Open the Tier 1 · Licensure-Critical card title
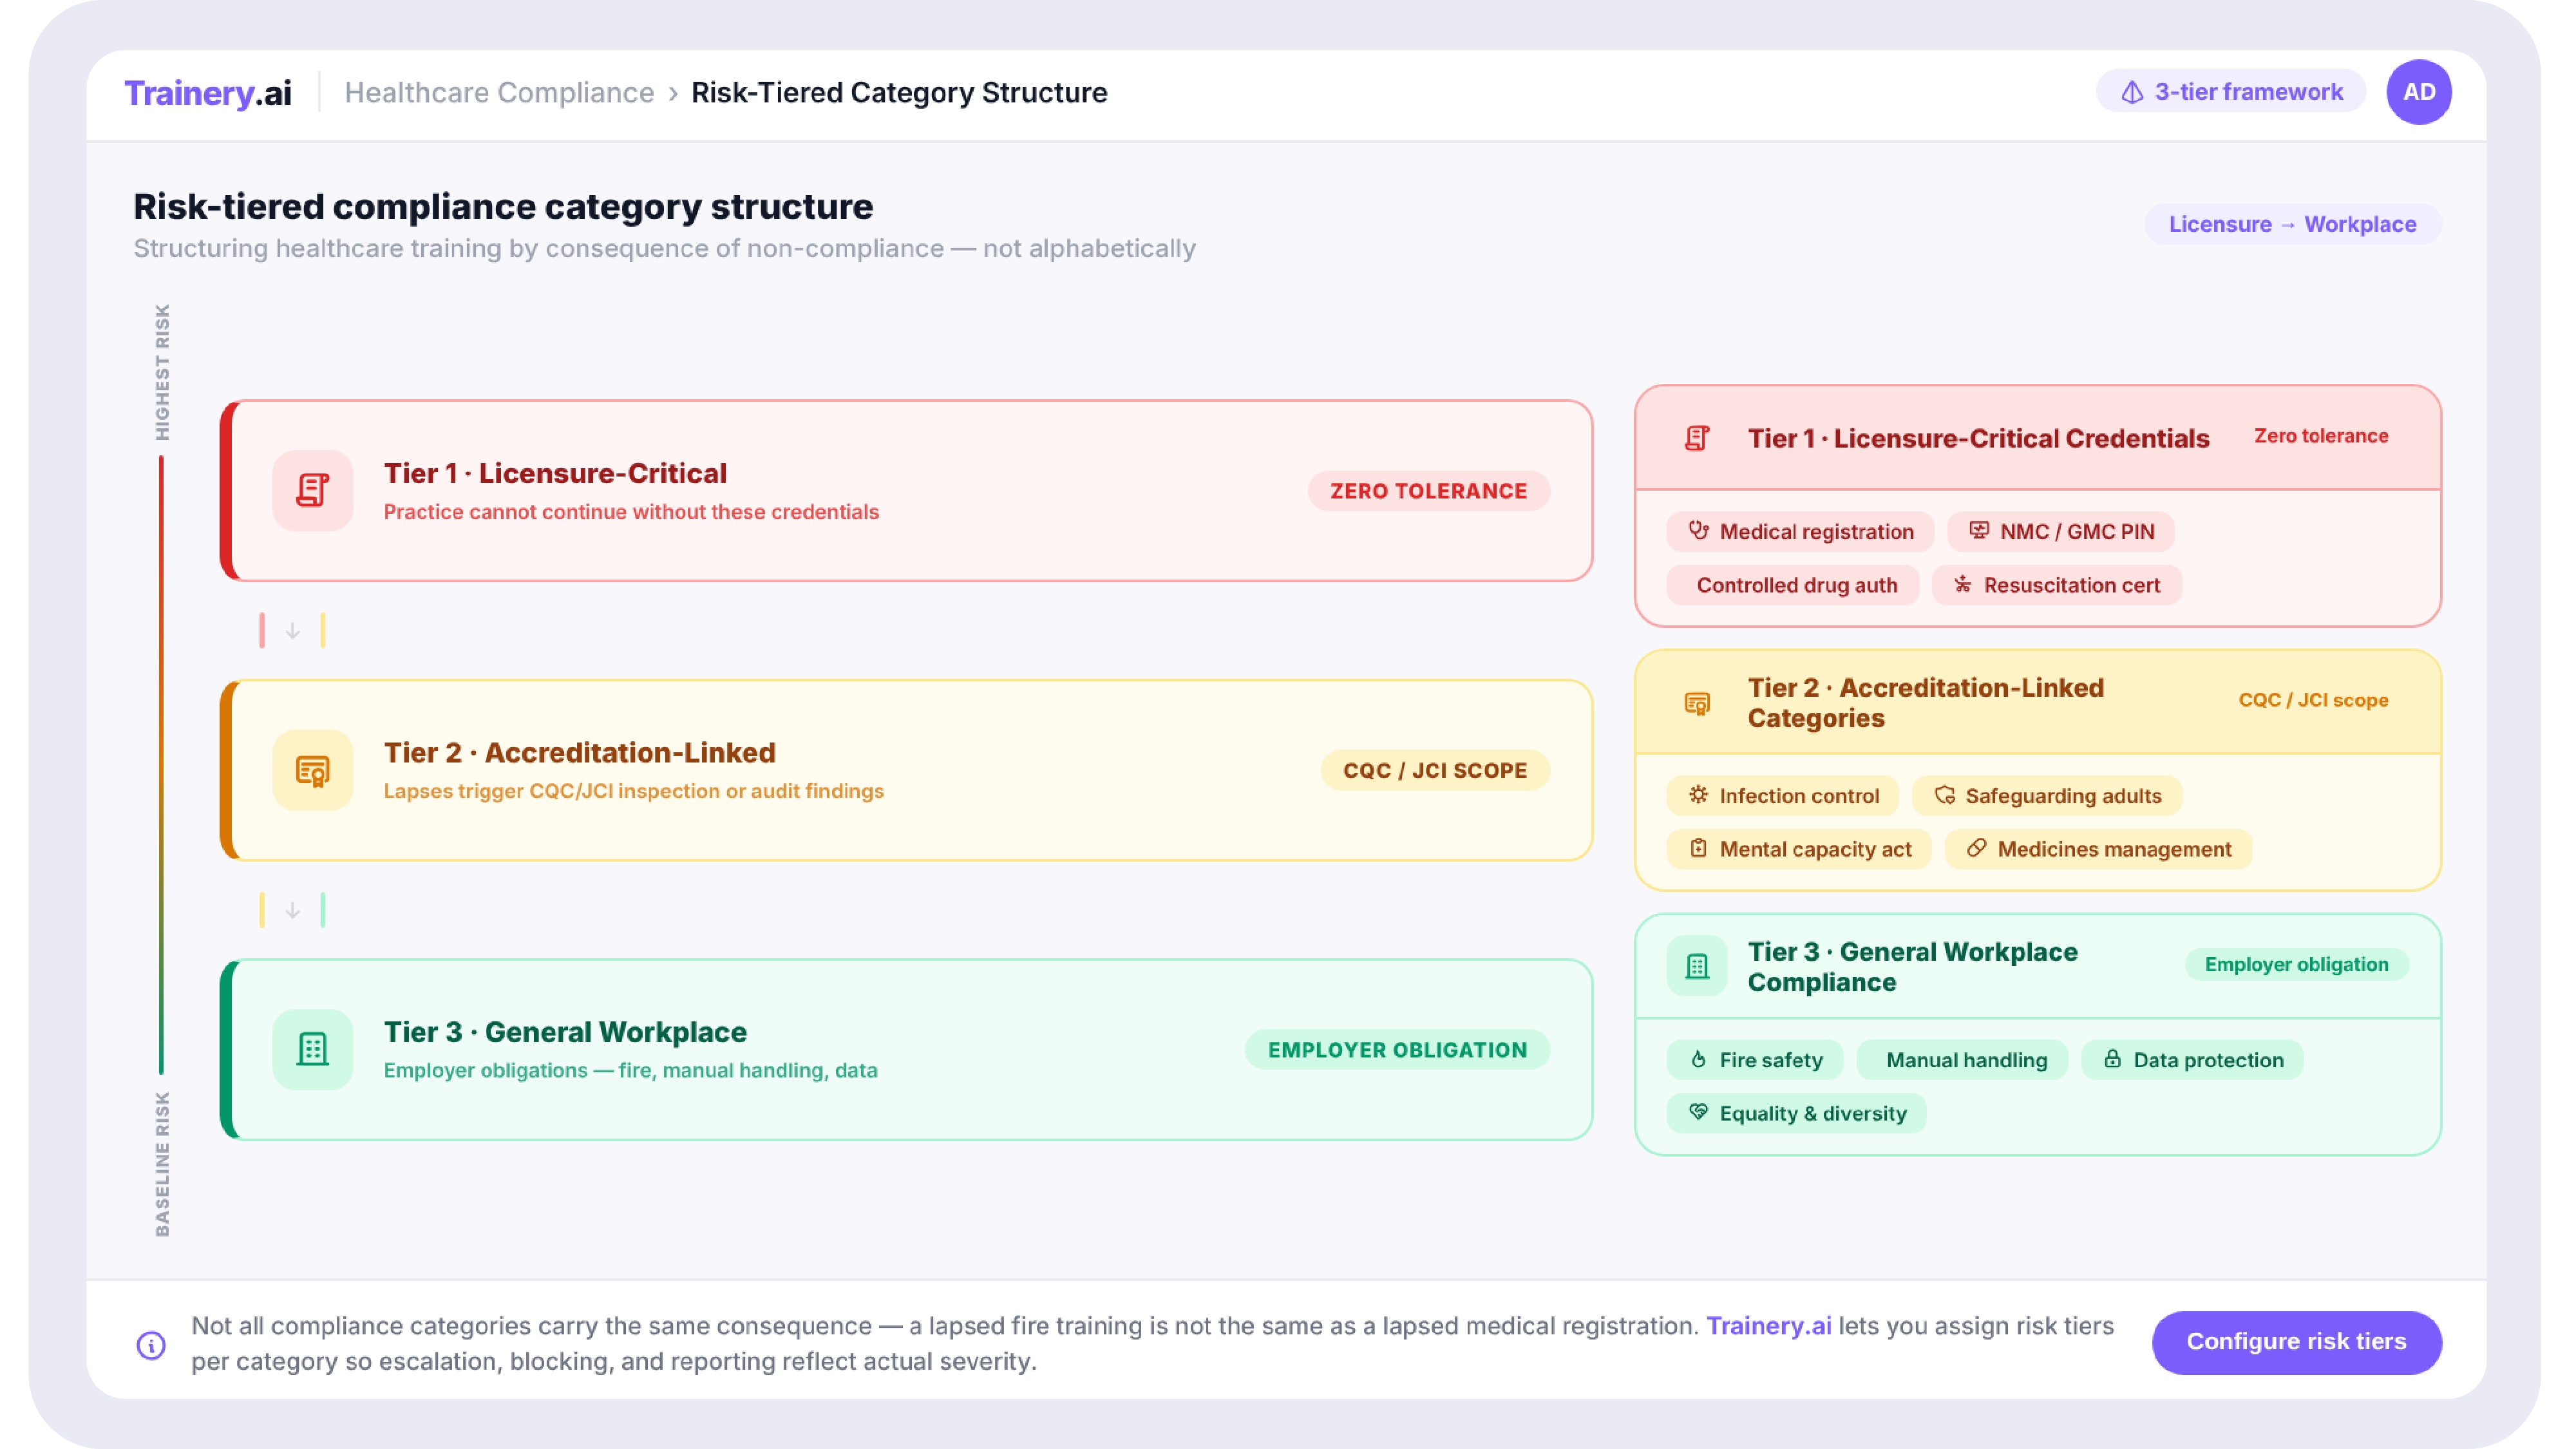Image resolution: width=2576 pixels, height=1449 pixels. click(x=555, y=473)
